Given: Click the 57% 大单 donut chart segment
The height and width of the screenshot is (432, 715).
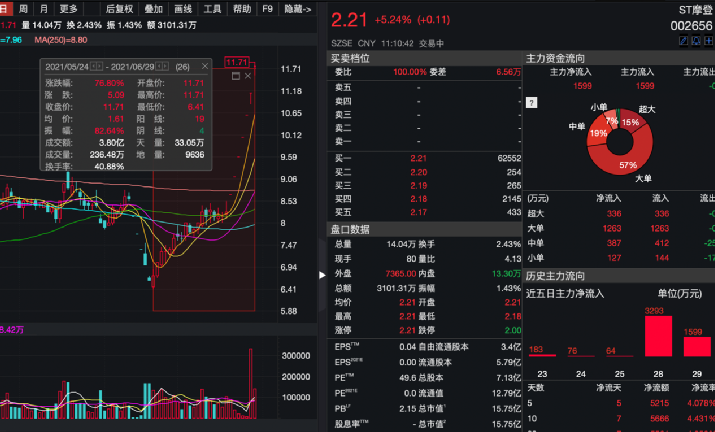Looking at the screenshot, I should pyautogui.click(x=629, y=163).
